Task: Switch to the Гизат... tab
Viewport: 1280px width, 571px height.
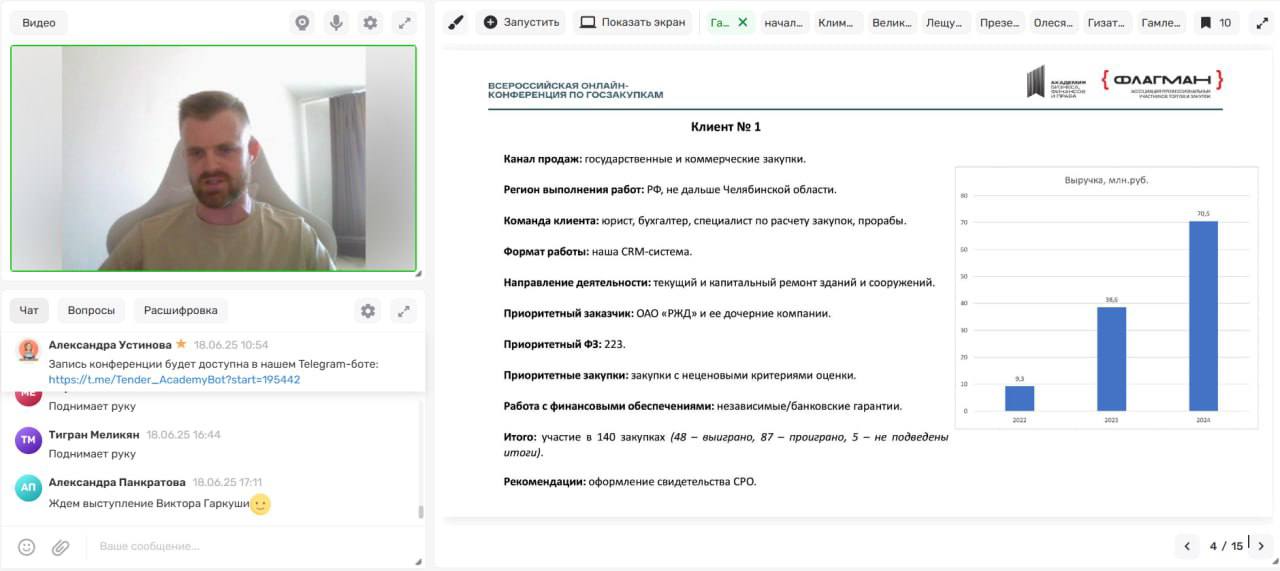Action: pyautogui.click(x=1107, y=22)
